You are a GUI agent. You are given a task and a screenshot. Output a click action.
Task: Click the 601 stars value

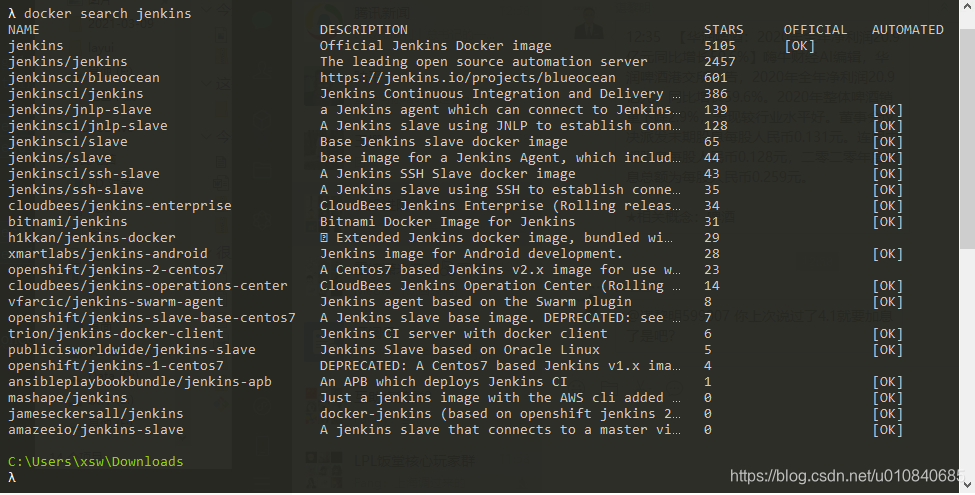click(x=716, y=78)
